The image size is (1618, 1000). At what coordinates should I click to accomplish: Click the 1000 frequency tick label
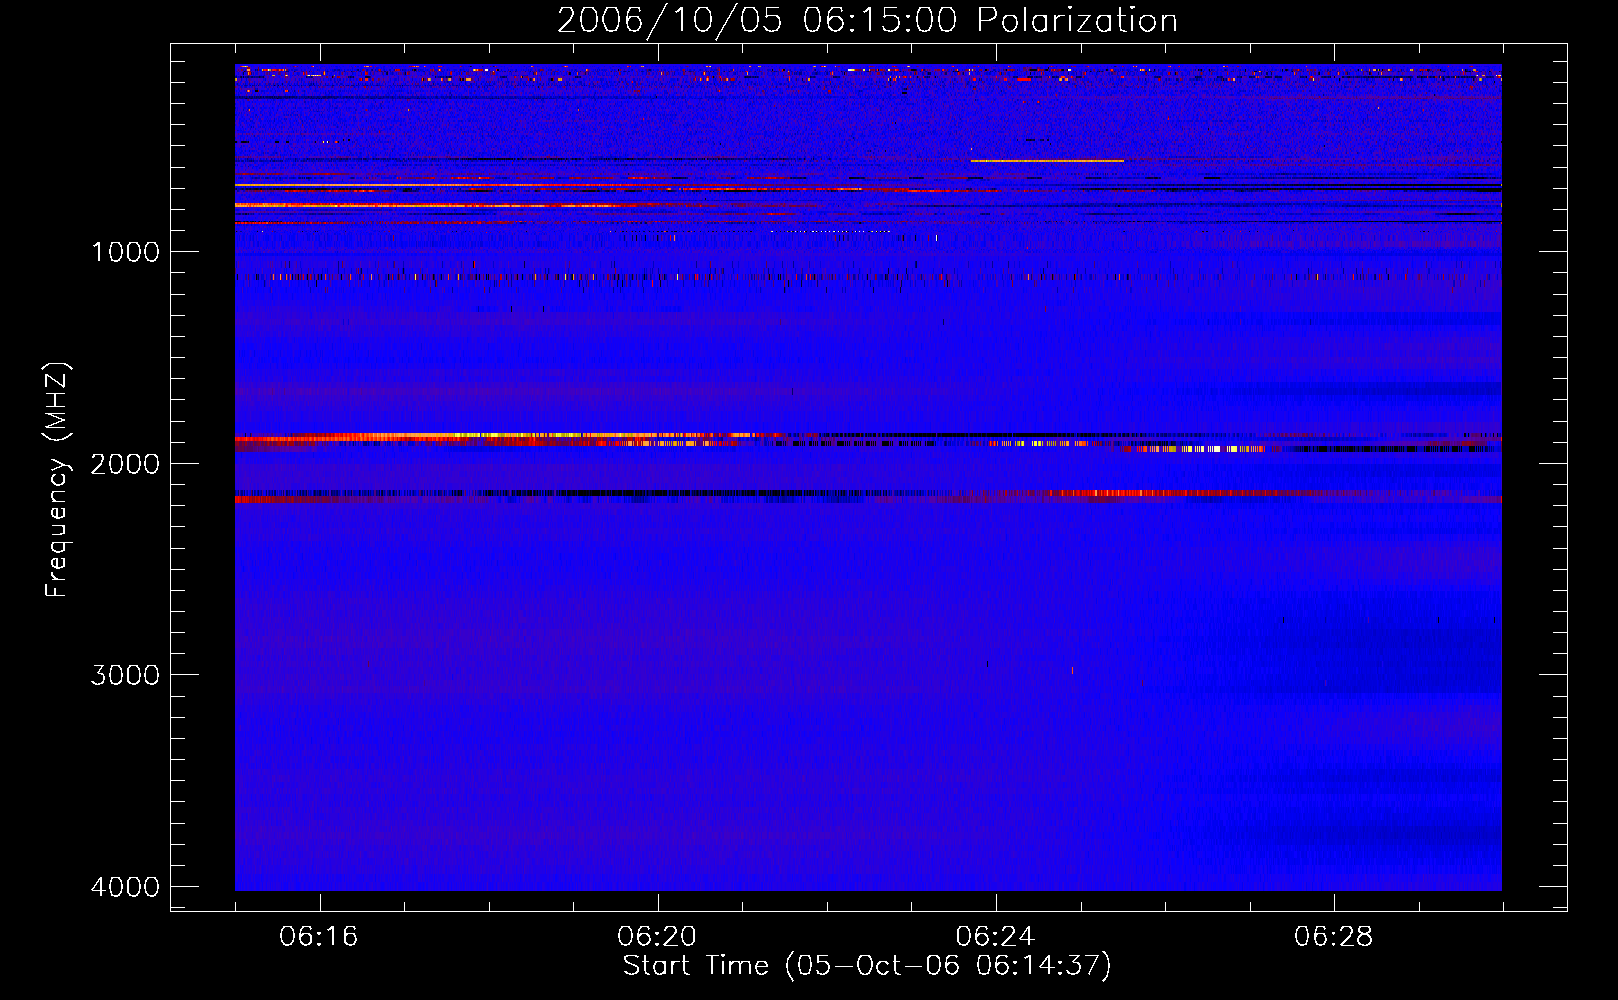coord(125,252)
